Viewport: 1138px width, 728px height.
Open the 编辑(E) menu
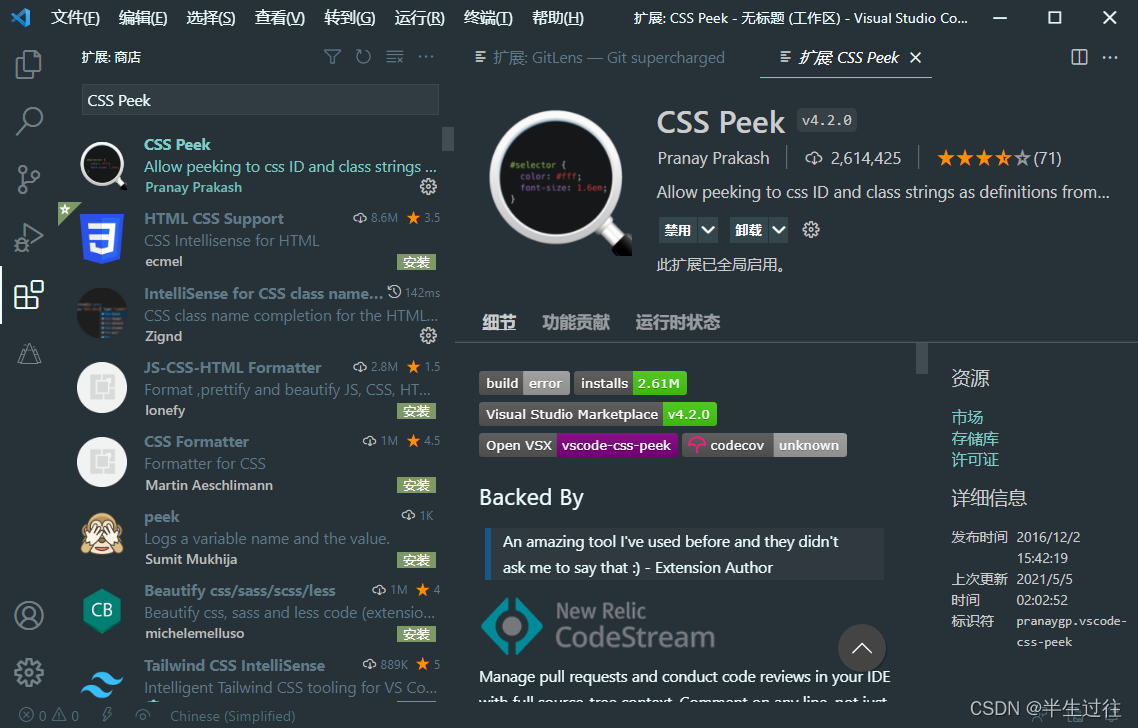click(143, 17)
